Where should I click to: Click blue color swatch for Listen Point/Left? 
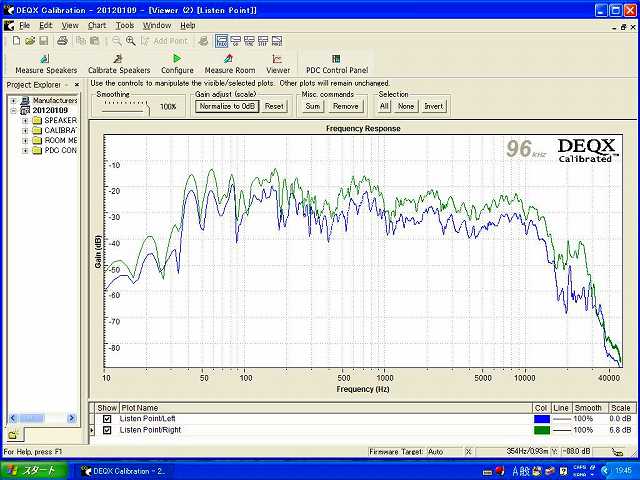[542, 419]
